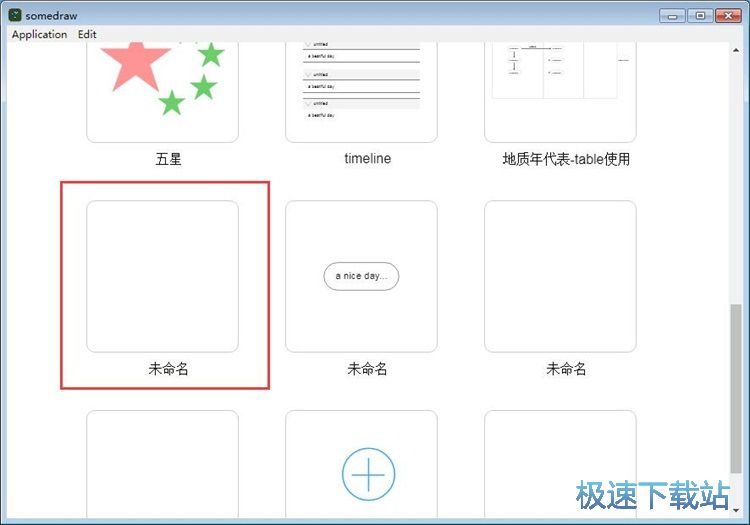The image size is (750, 525).
Task: Click the scrollbar down arrow
Action: point(736,510)
